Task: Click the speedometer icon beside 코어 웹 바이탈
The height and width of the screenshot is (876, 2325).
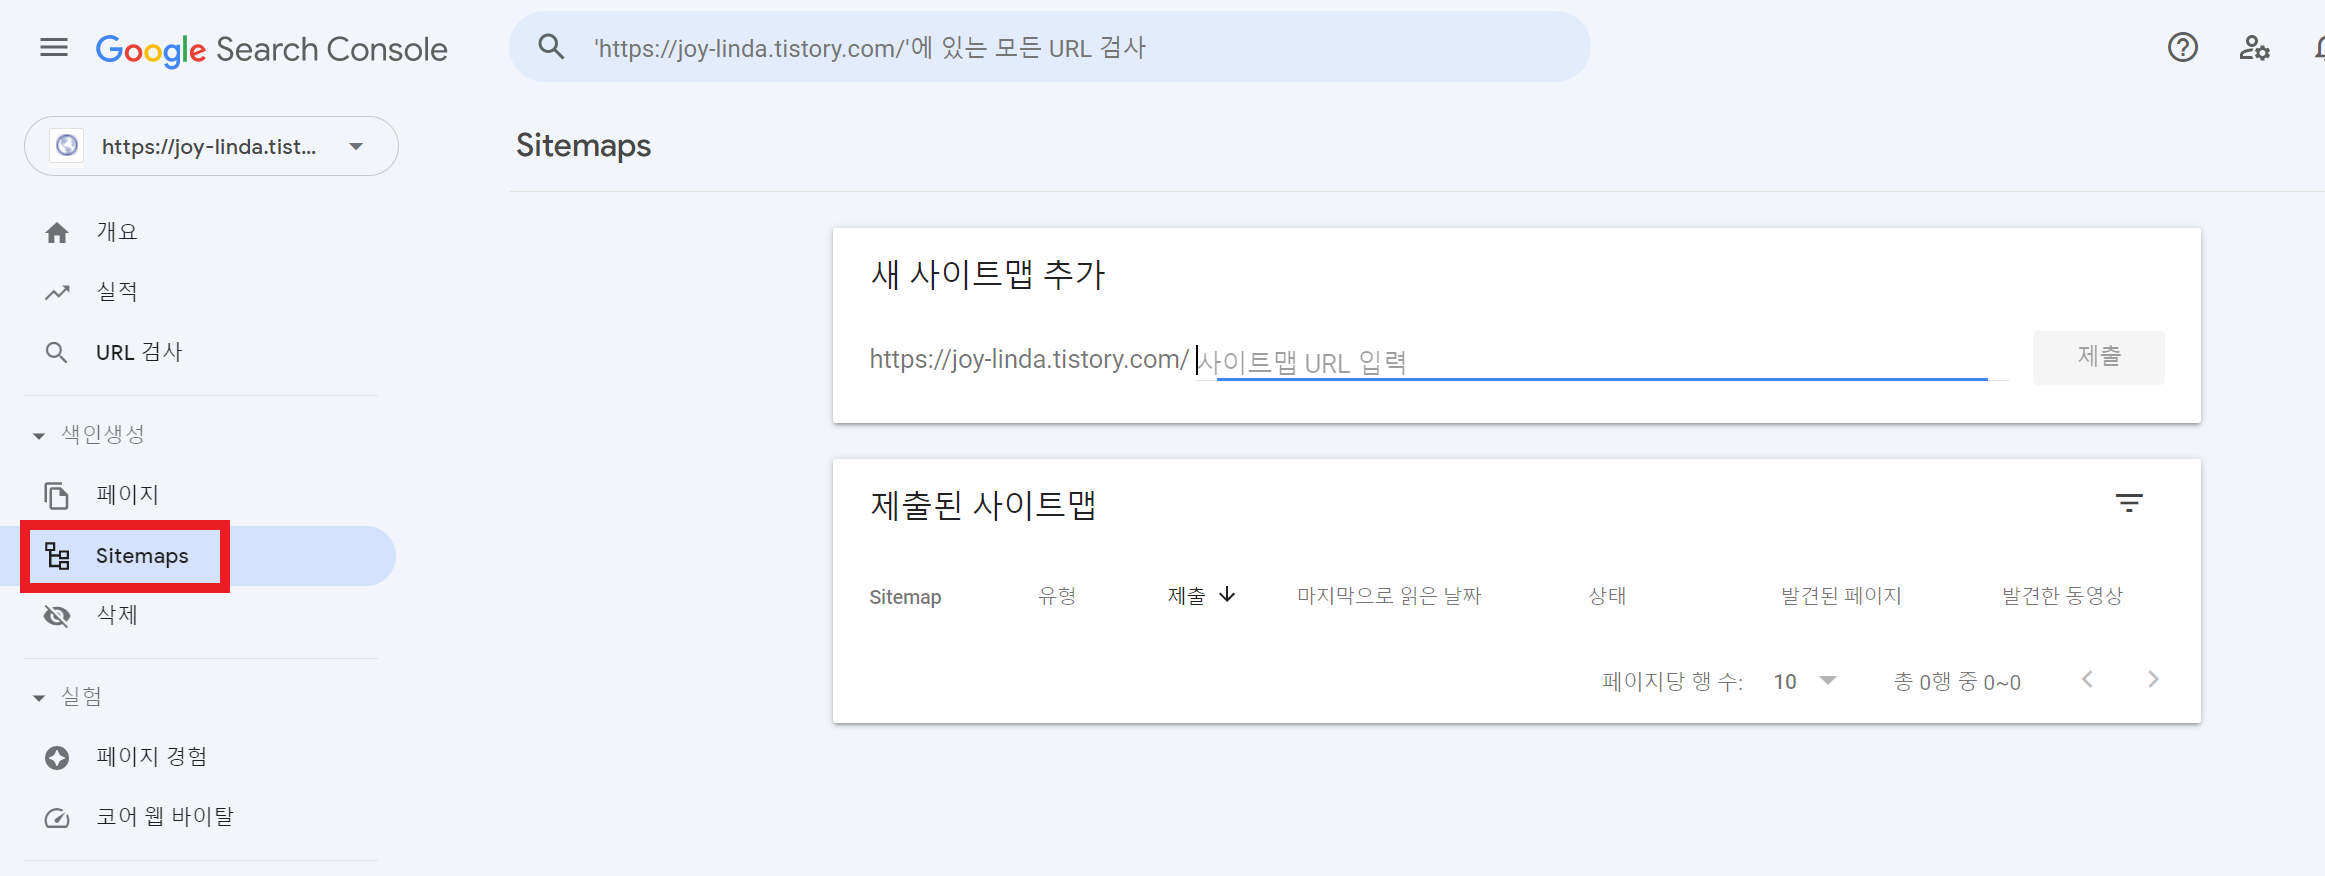Action: (57, 818)
